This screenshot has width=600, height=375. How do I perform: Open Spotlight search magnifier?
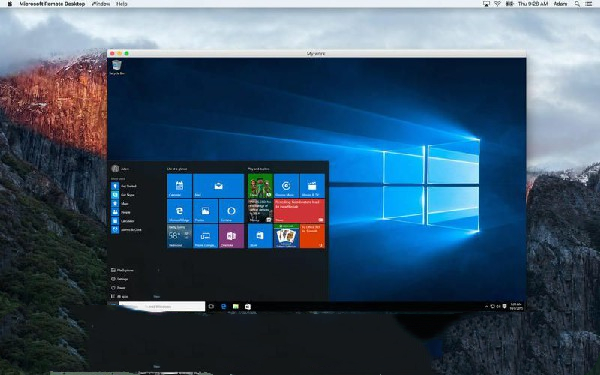point(577,4)
